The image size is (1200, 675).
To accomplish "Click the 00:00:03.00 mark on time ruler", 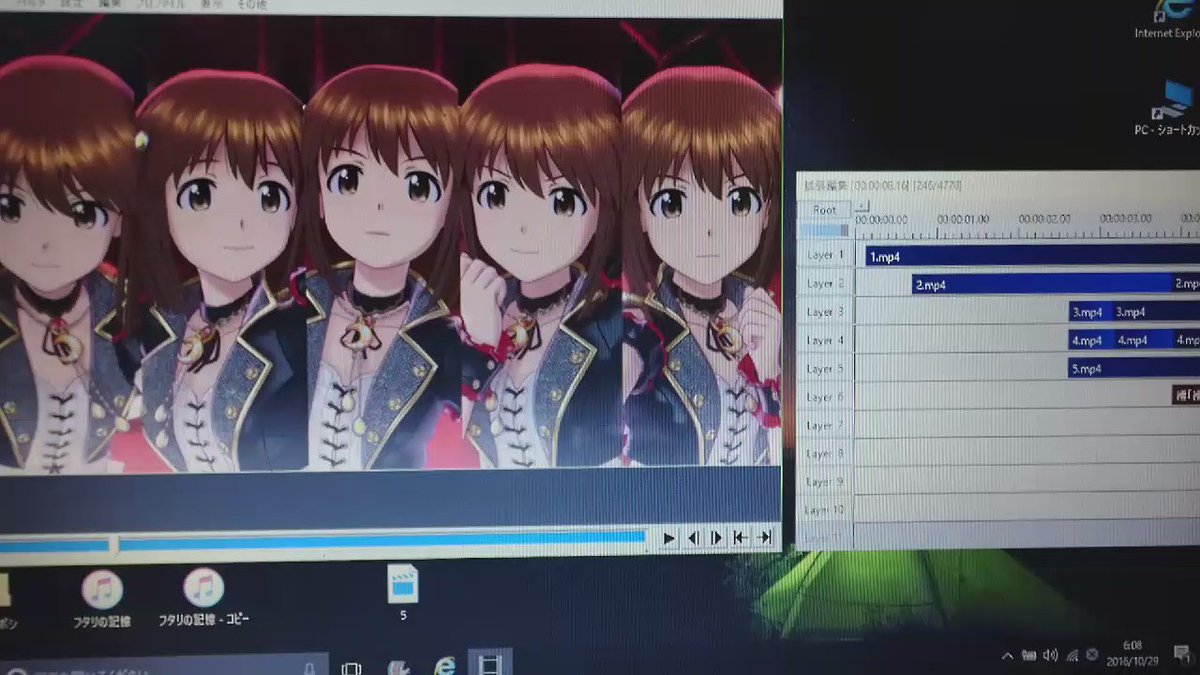I will 1126,218.
